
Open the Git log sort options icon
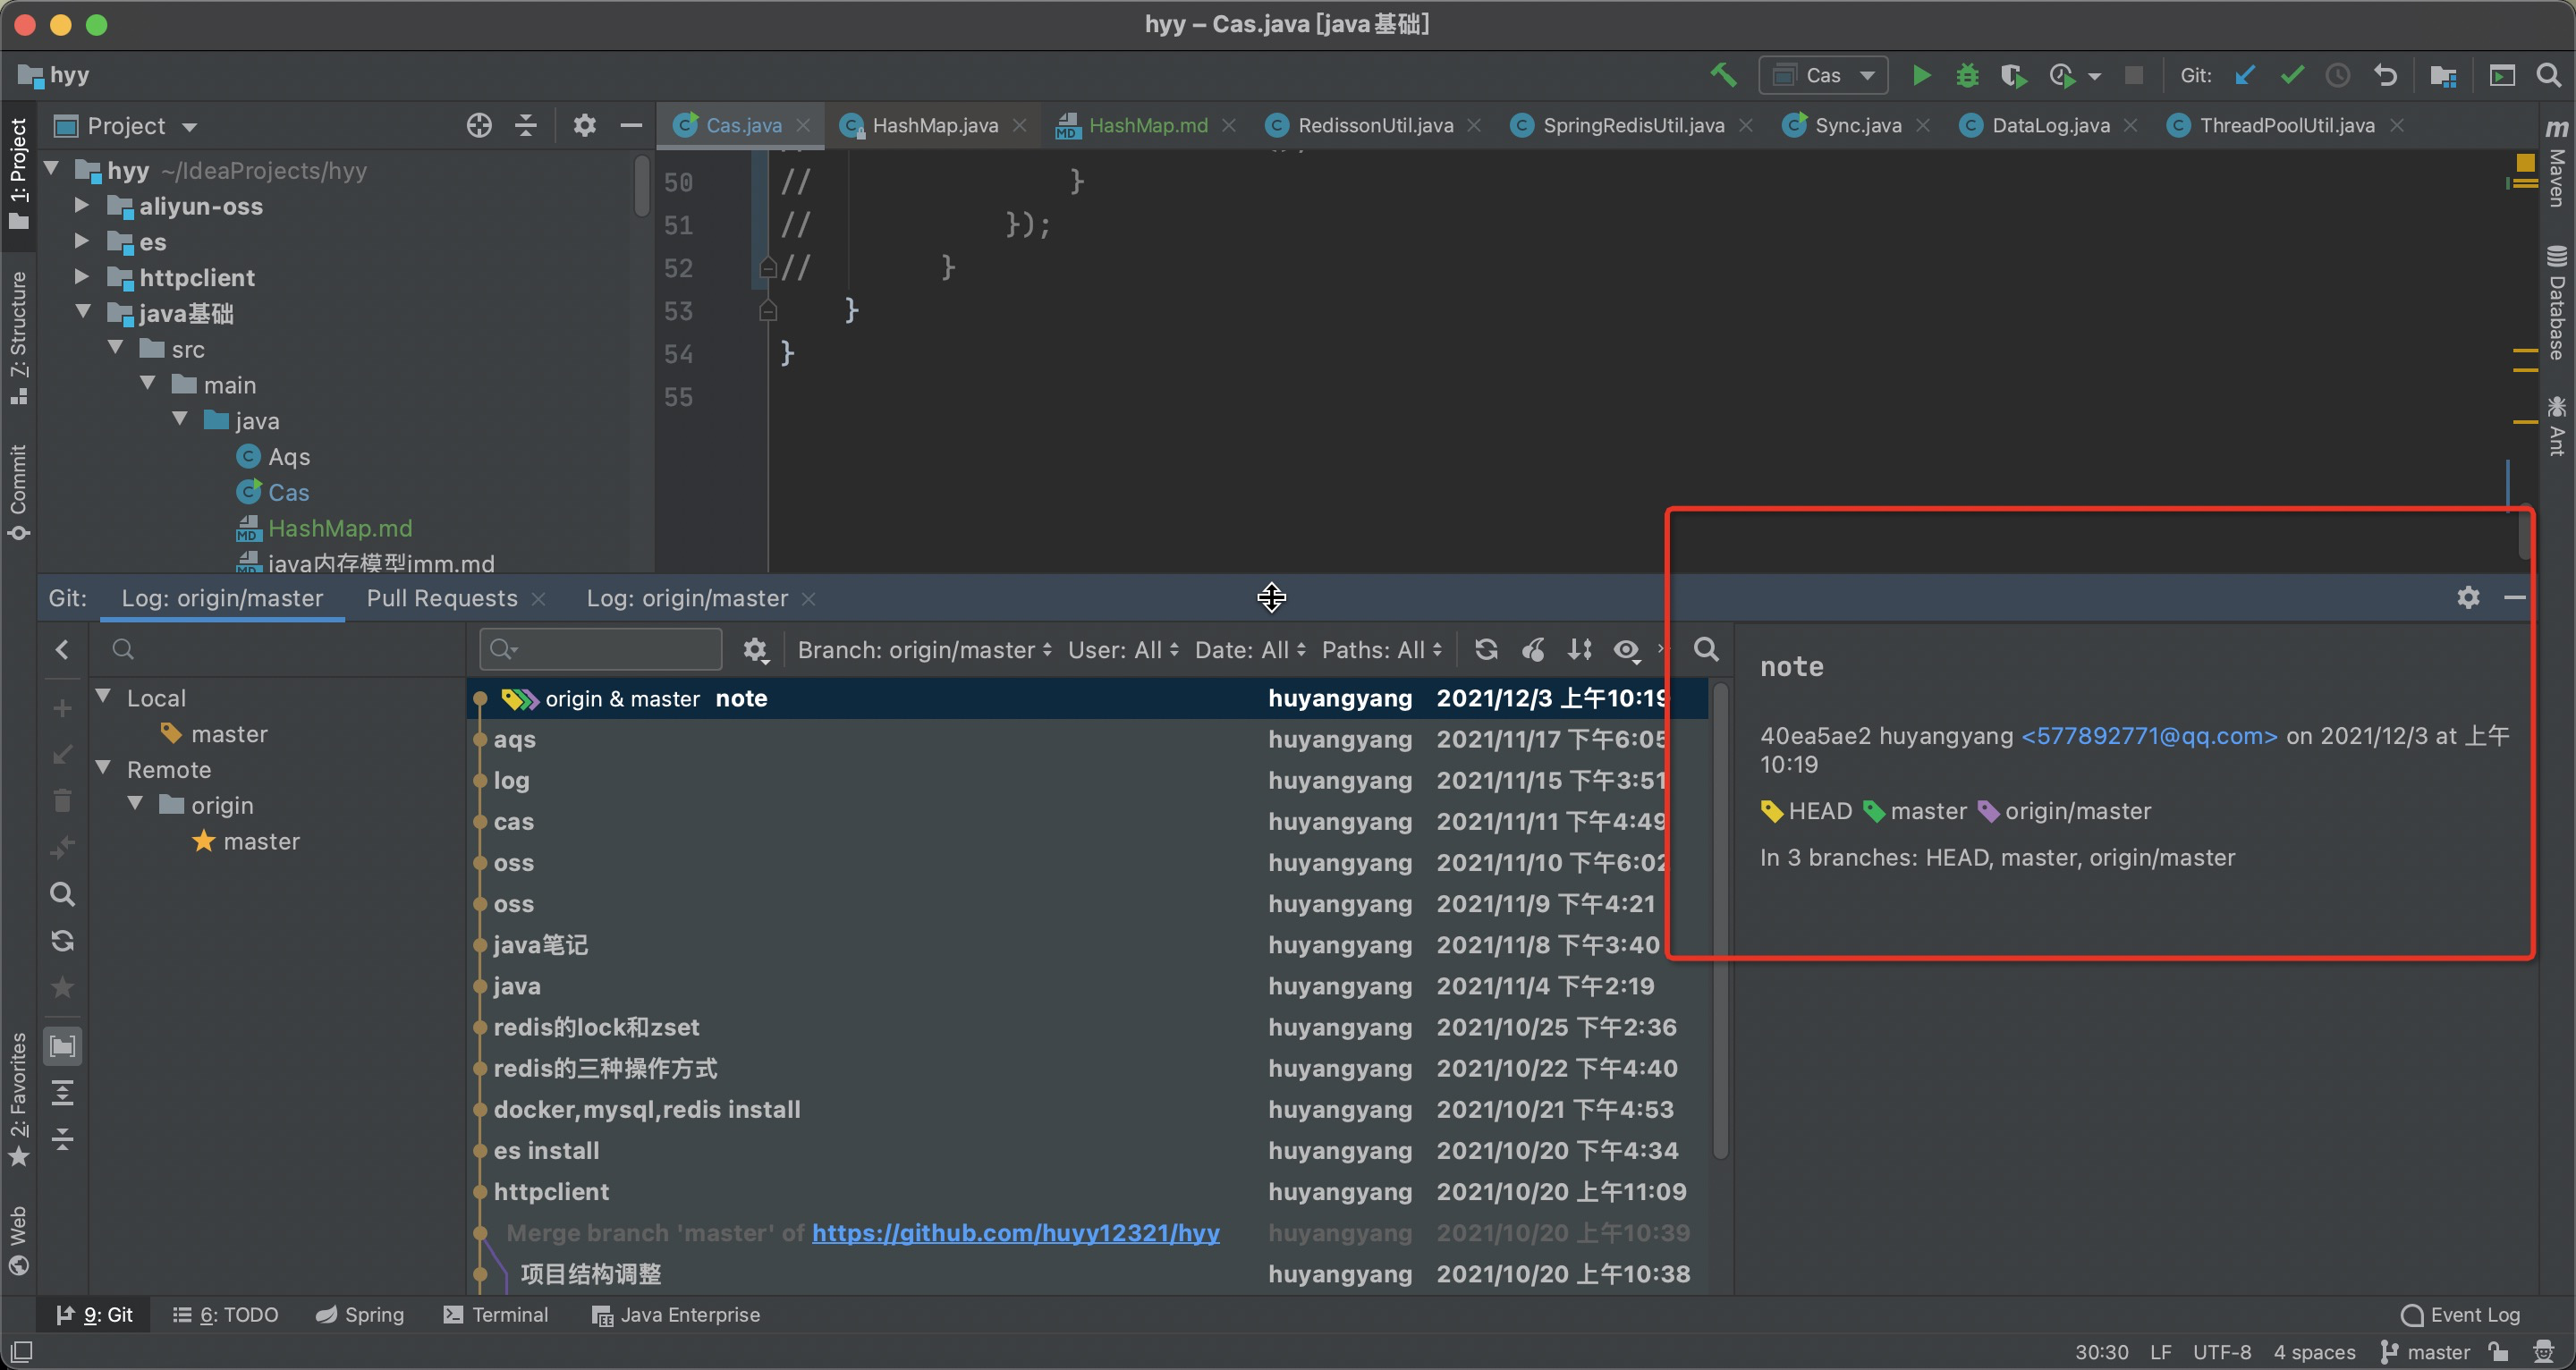[1580, 650]
